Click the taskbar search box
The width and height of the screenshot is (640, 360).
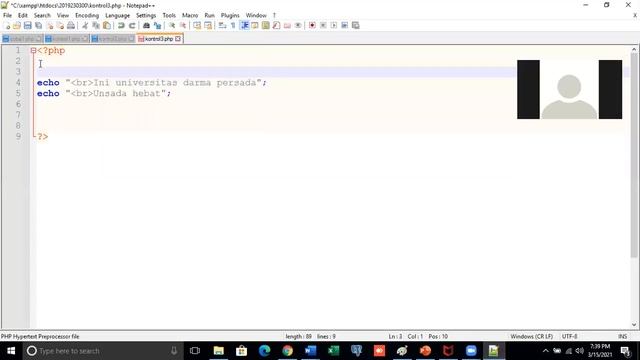coord(102,351)
